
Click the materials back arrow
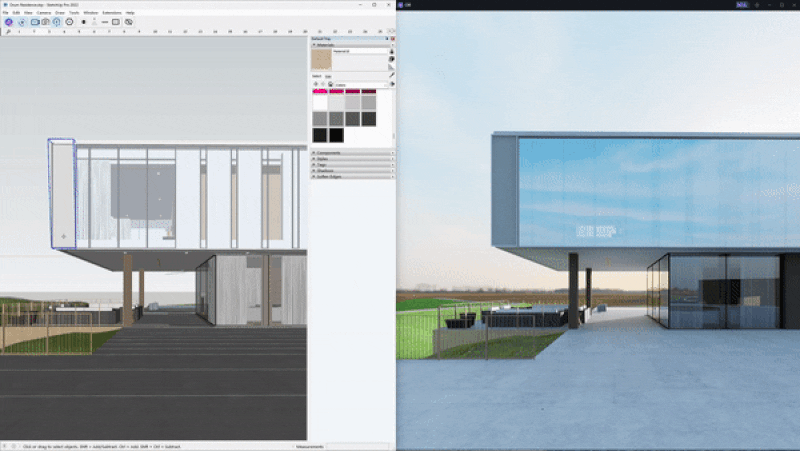pyautogui.click(x=315, y=84)
